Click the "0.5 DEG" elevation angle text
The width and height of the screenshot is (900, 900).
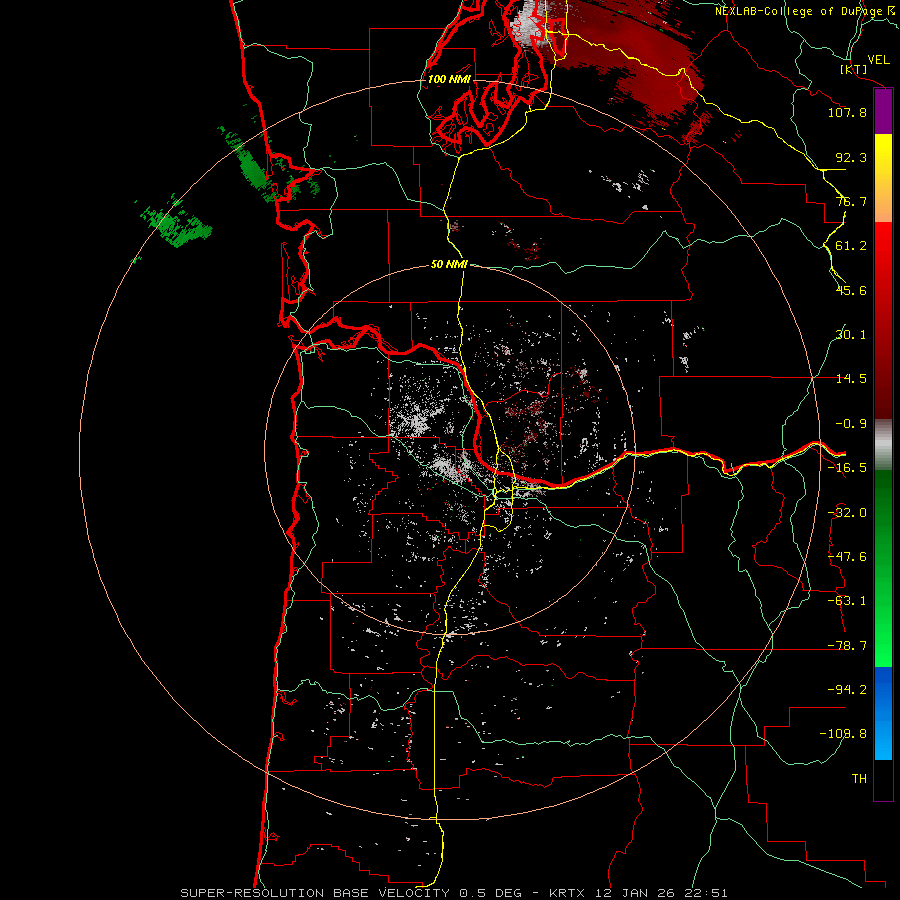pos(491,893)
